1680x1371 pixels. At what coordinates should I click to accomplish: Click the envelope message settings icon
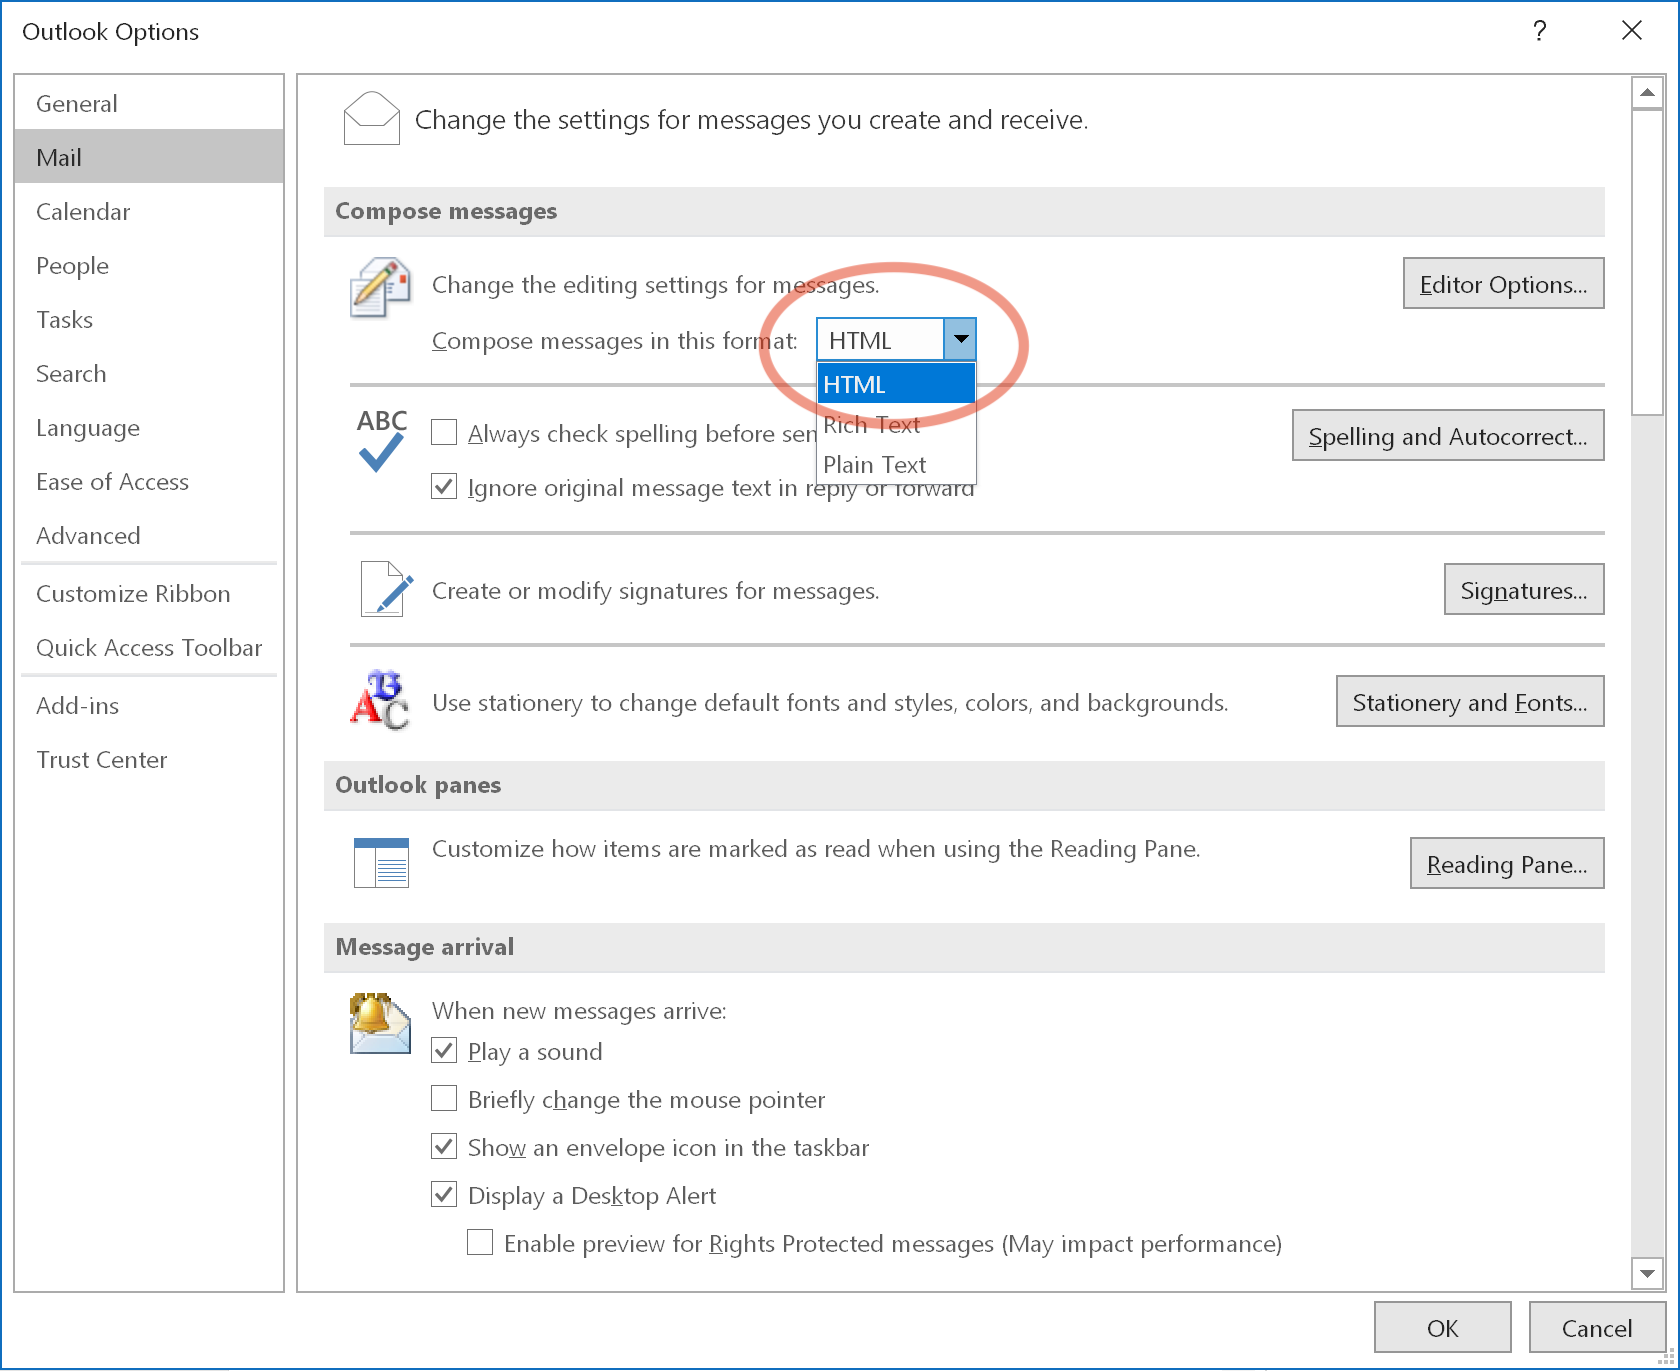click(371, 119)
